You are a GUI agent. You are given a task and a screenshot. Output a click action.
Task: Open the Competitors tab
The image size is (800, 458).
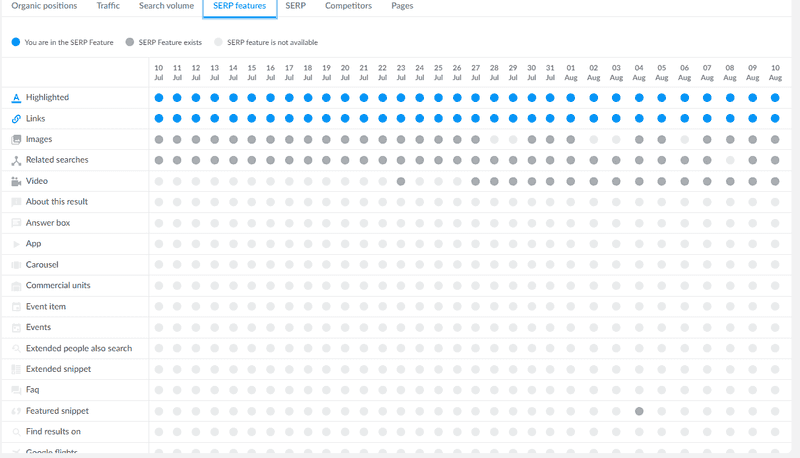tap(348, 6)
